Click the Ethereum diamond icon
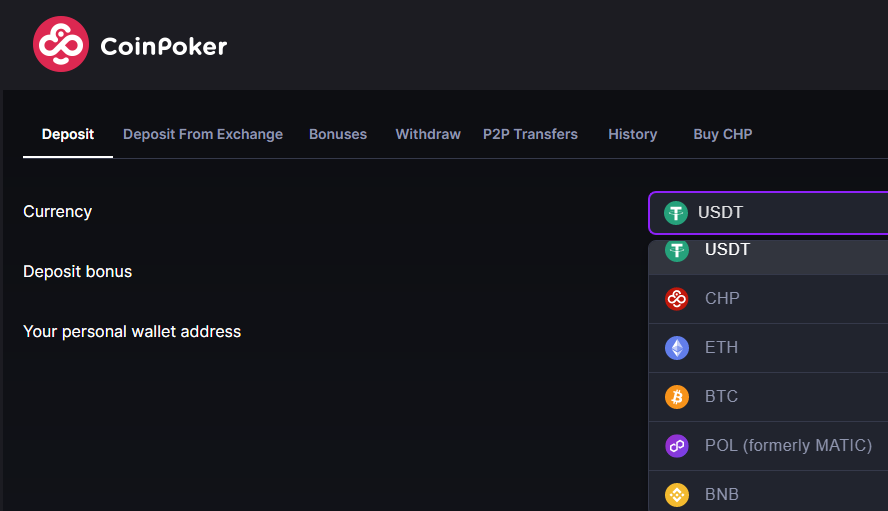 (677, 348)
